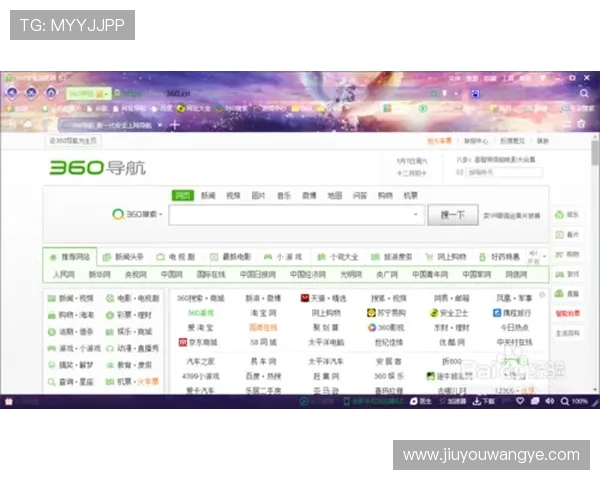Click the heart icon in the status bar
The width and height of the screenshot is (600, 480).
pyautogui.click(x=520, y=401)
